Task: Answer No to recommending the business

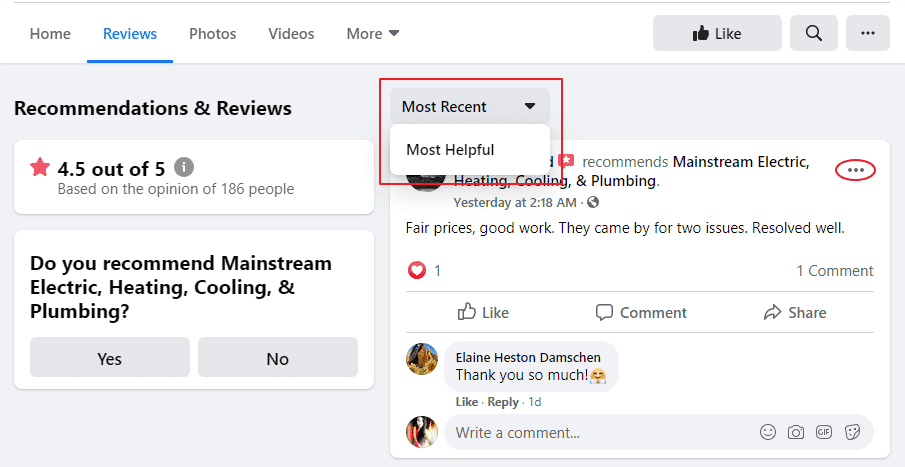Action: [x=278, y=357]
